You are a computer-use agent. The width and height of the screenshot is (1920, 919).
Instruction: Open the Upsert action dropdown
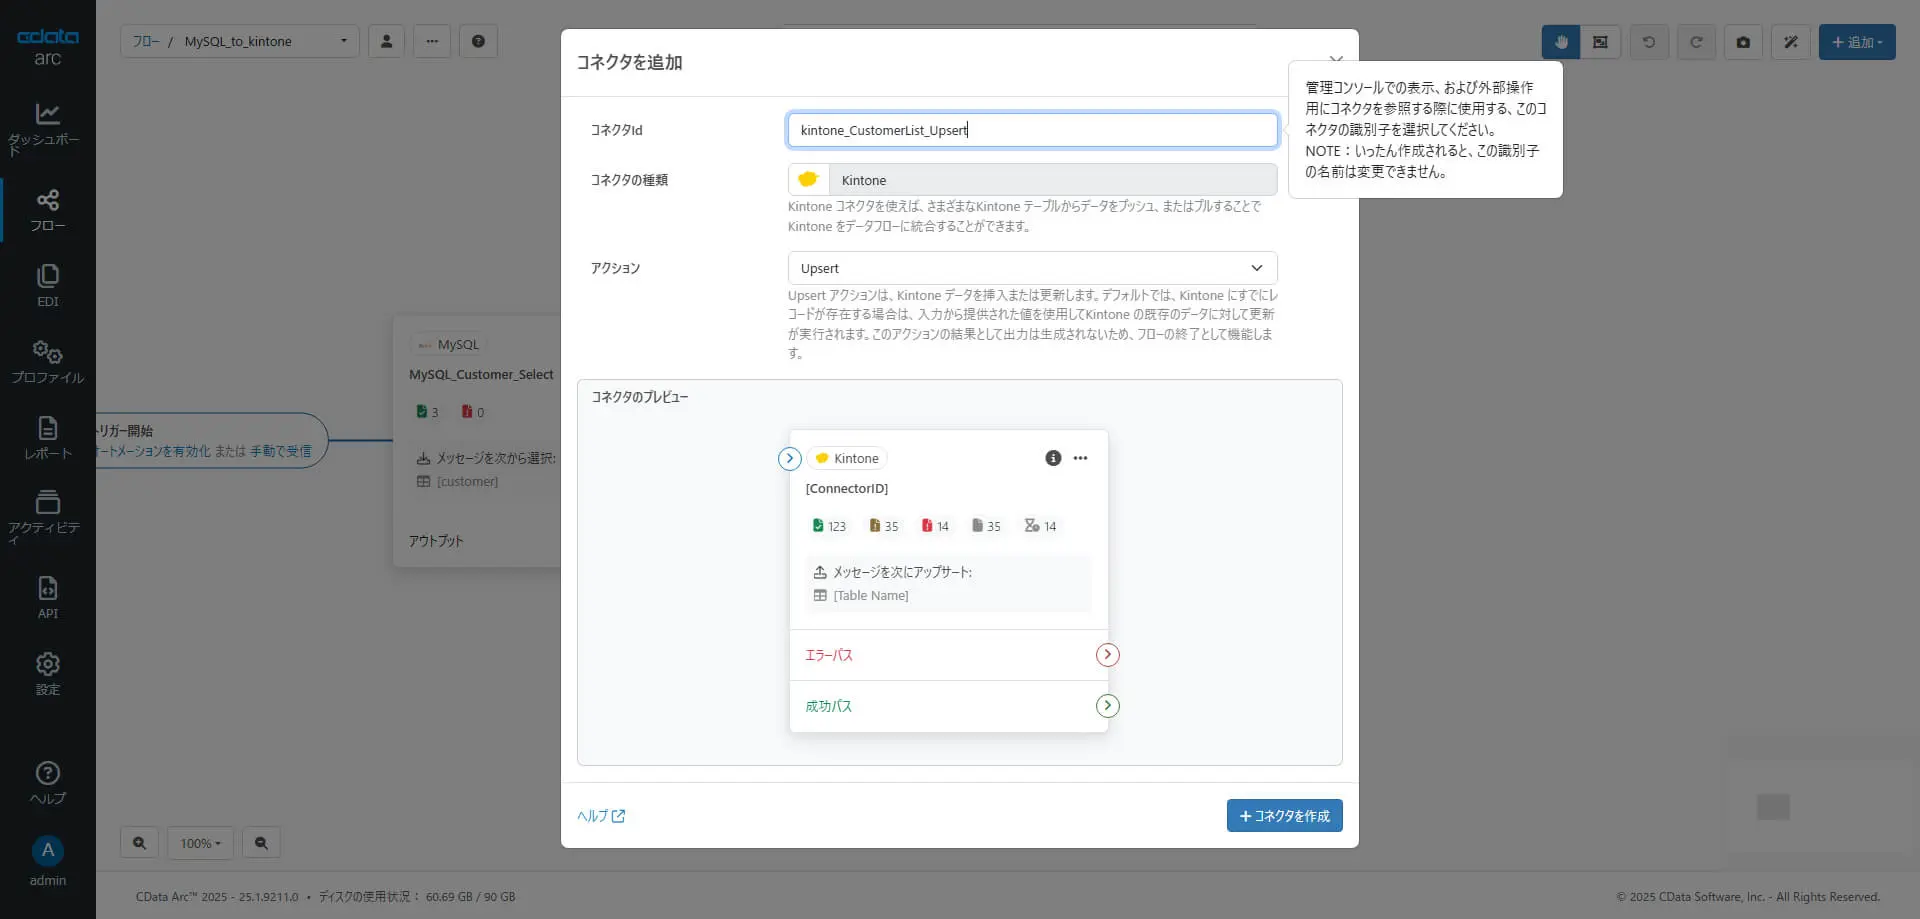pos(1032,268)
